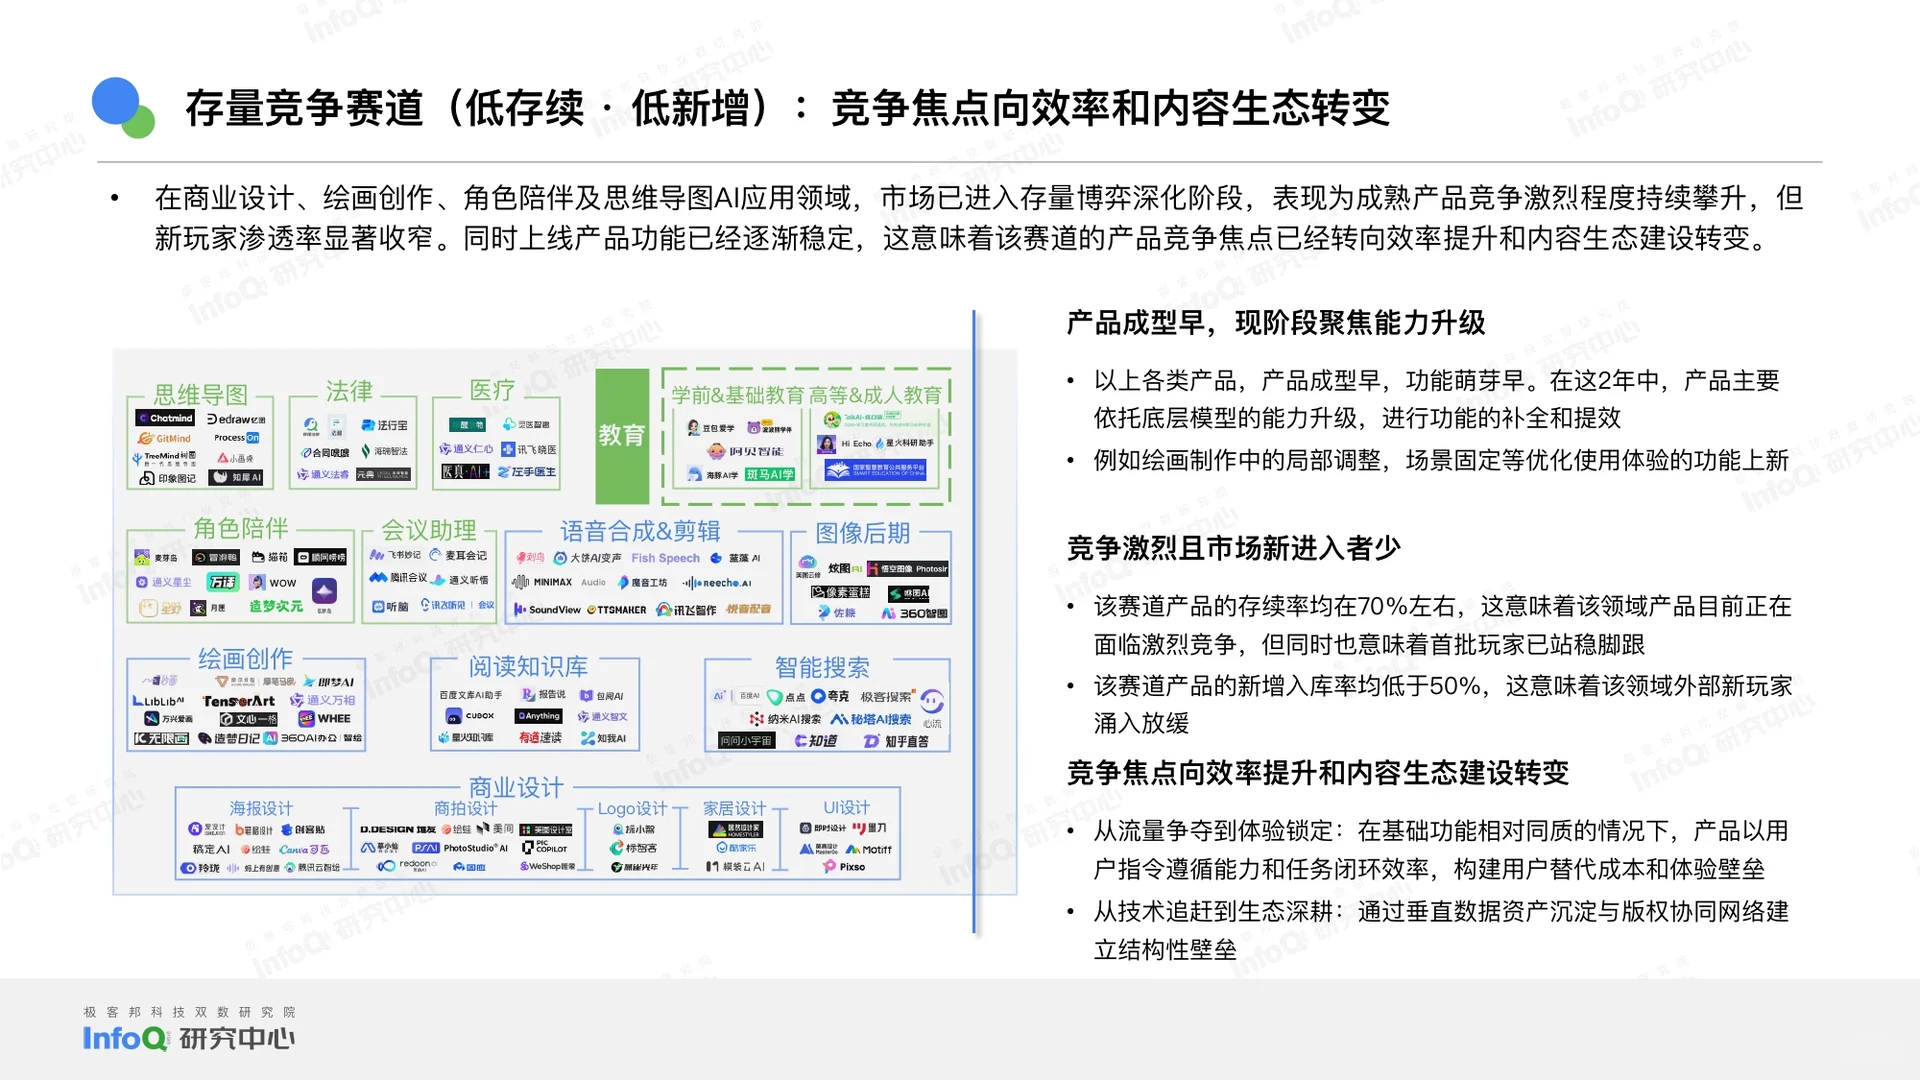The width and height of the screenshot is (1920, 1080).
Task: Click the 秘塔AI搜索 logo
Action: [872, 719]
